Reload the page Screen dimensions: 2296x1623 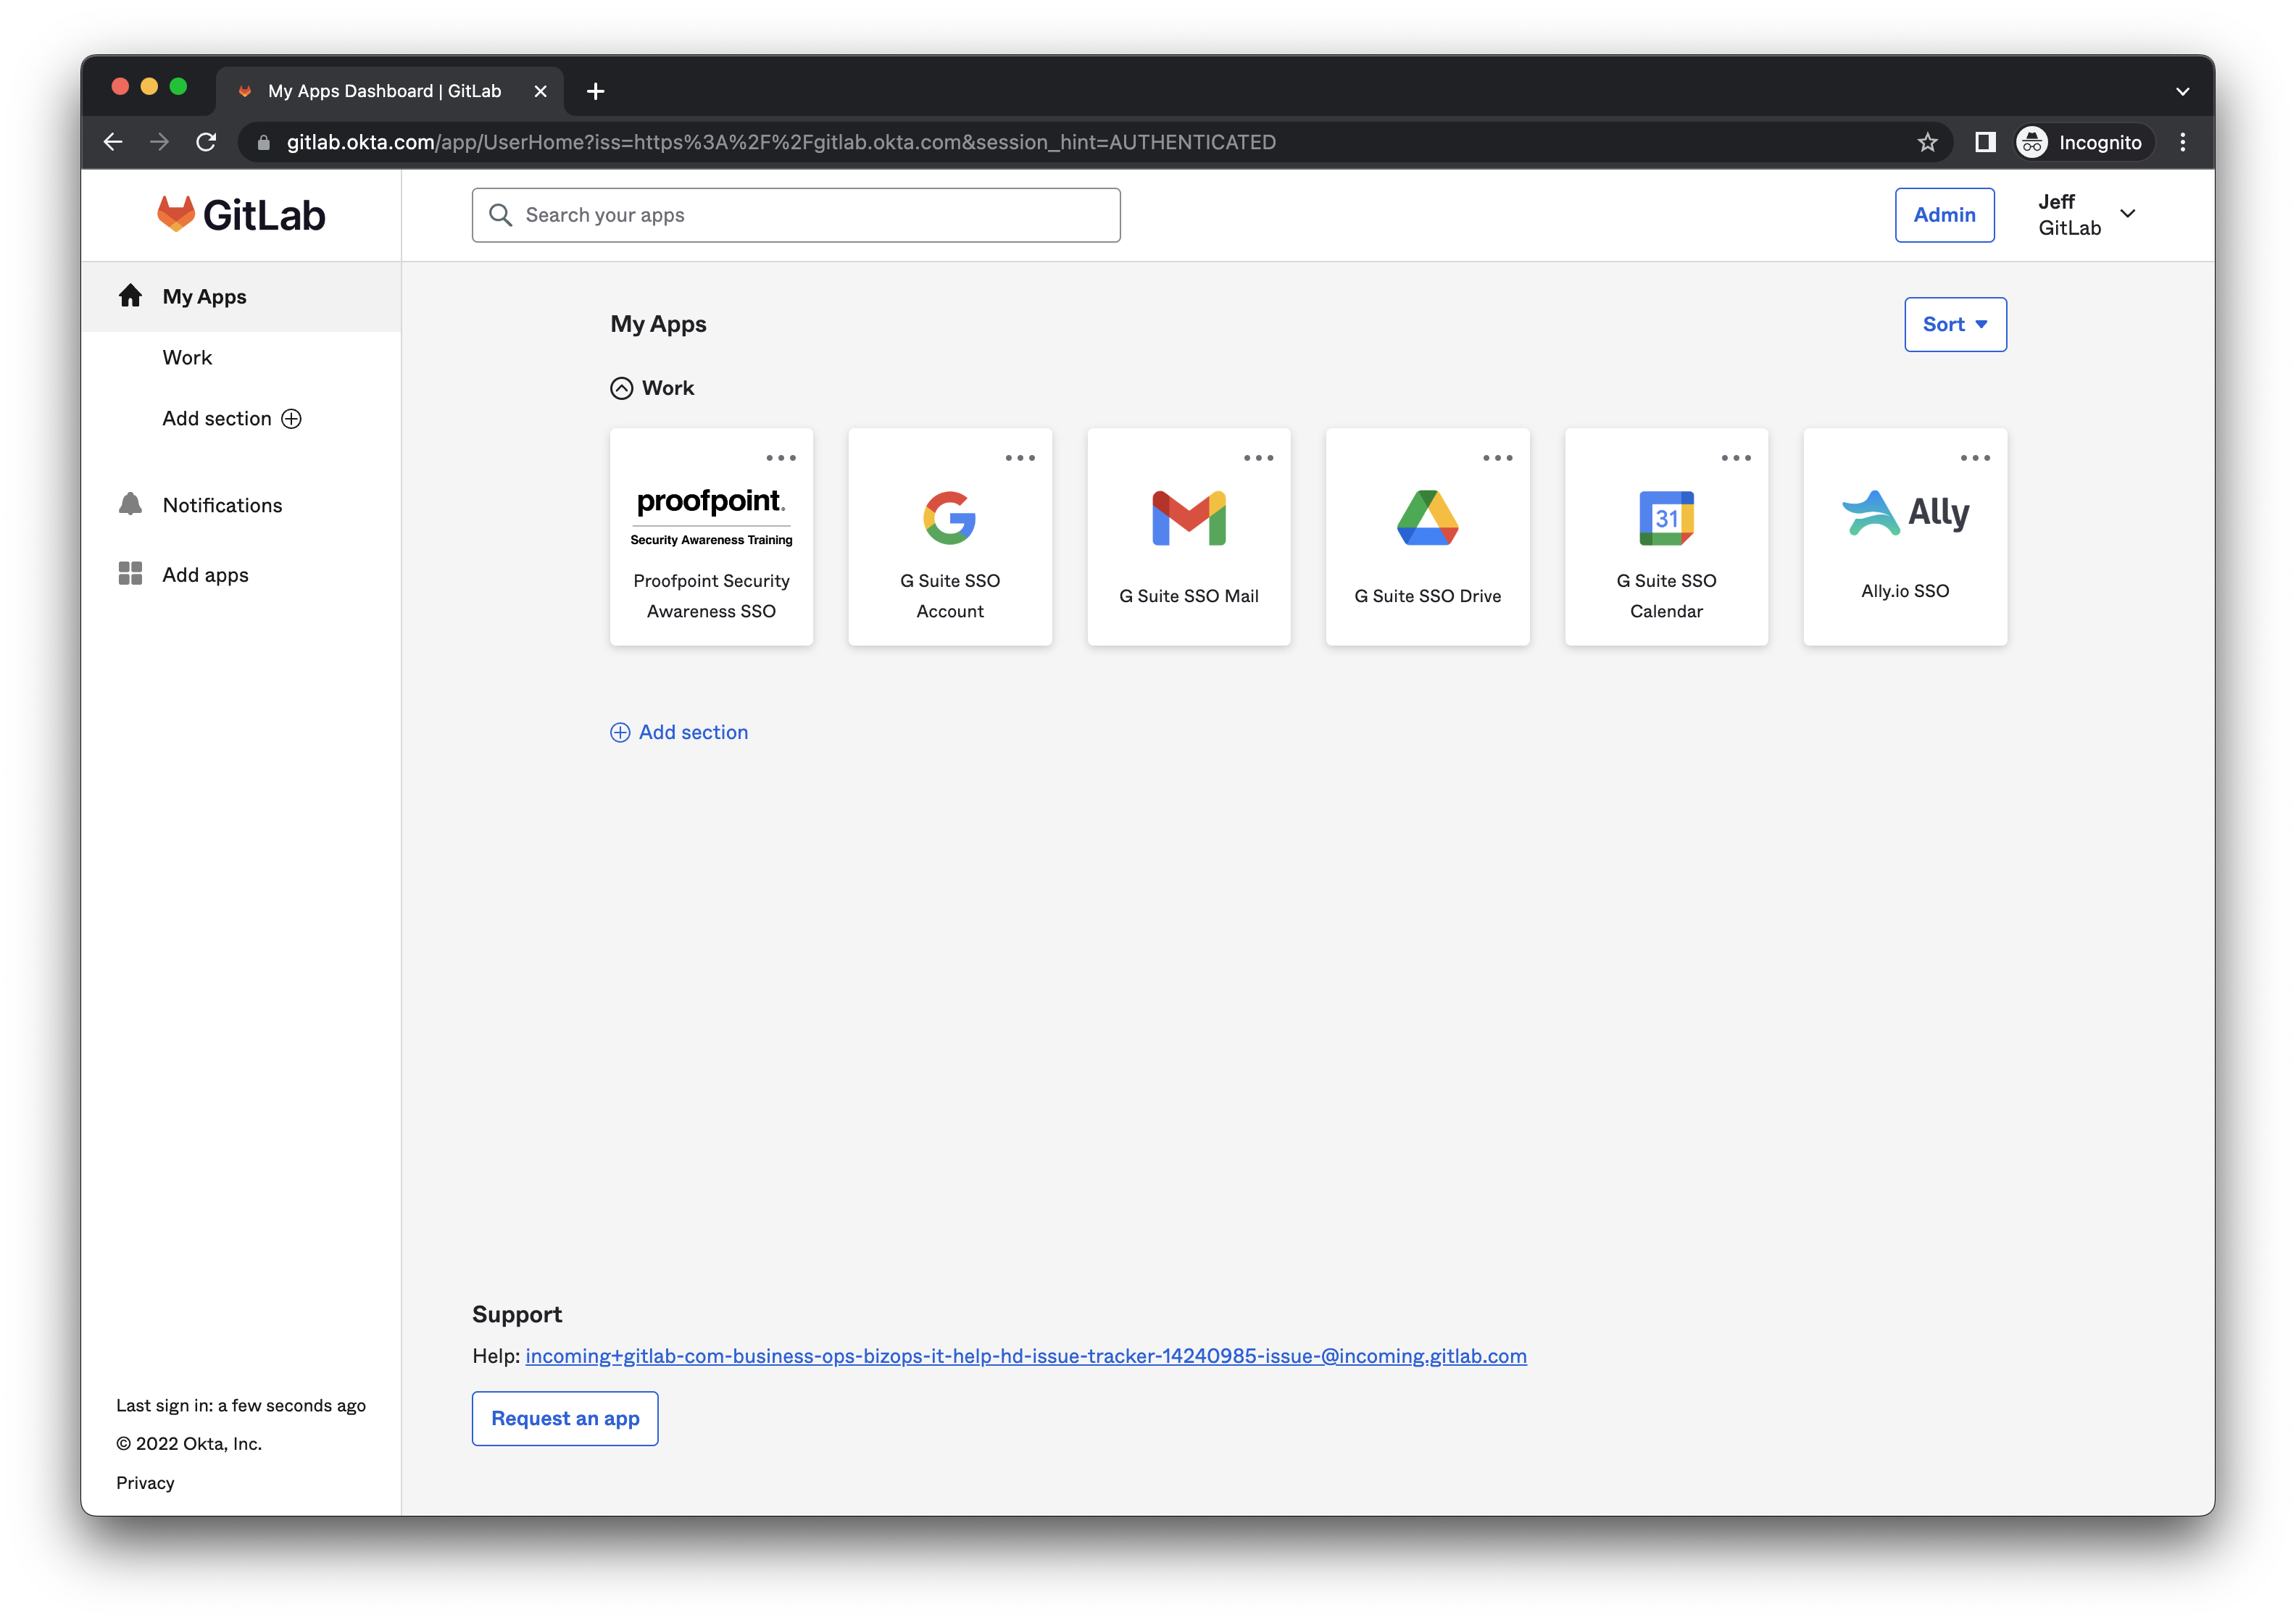click(206, 142)
